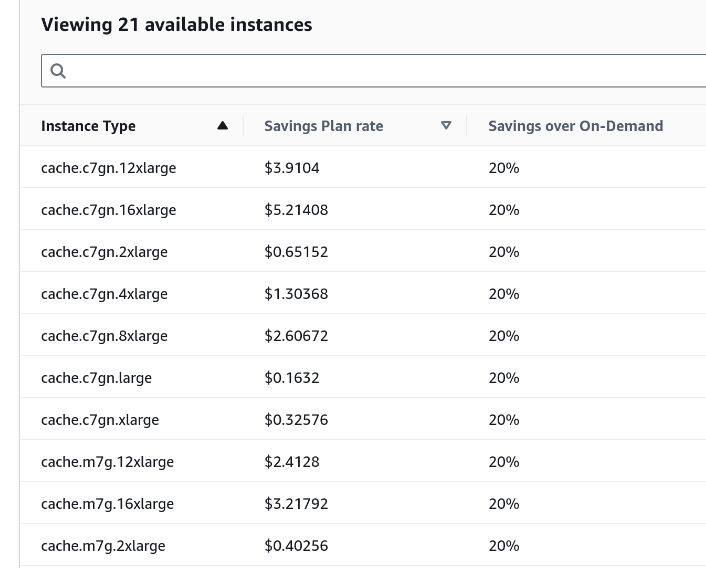
Task: Click the $0.1632 rate cell
Action: click(292, 378)
